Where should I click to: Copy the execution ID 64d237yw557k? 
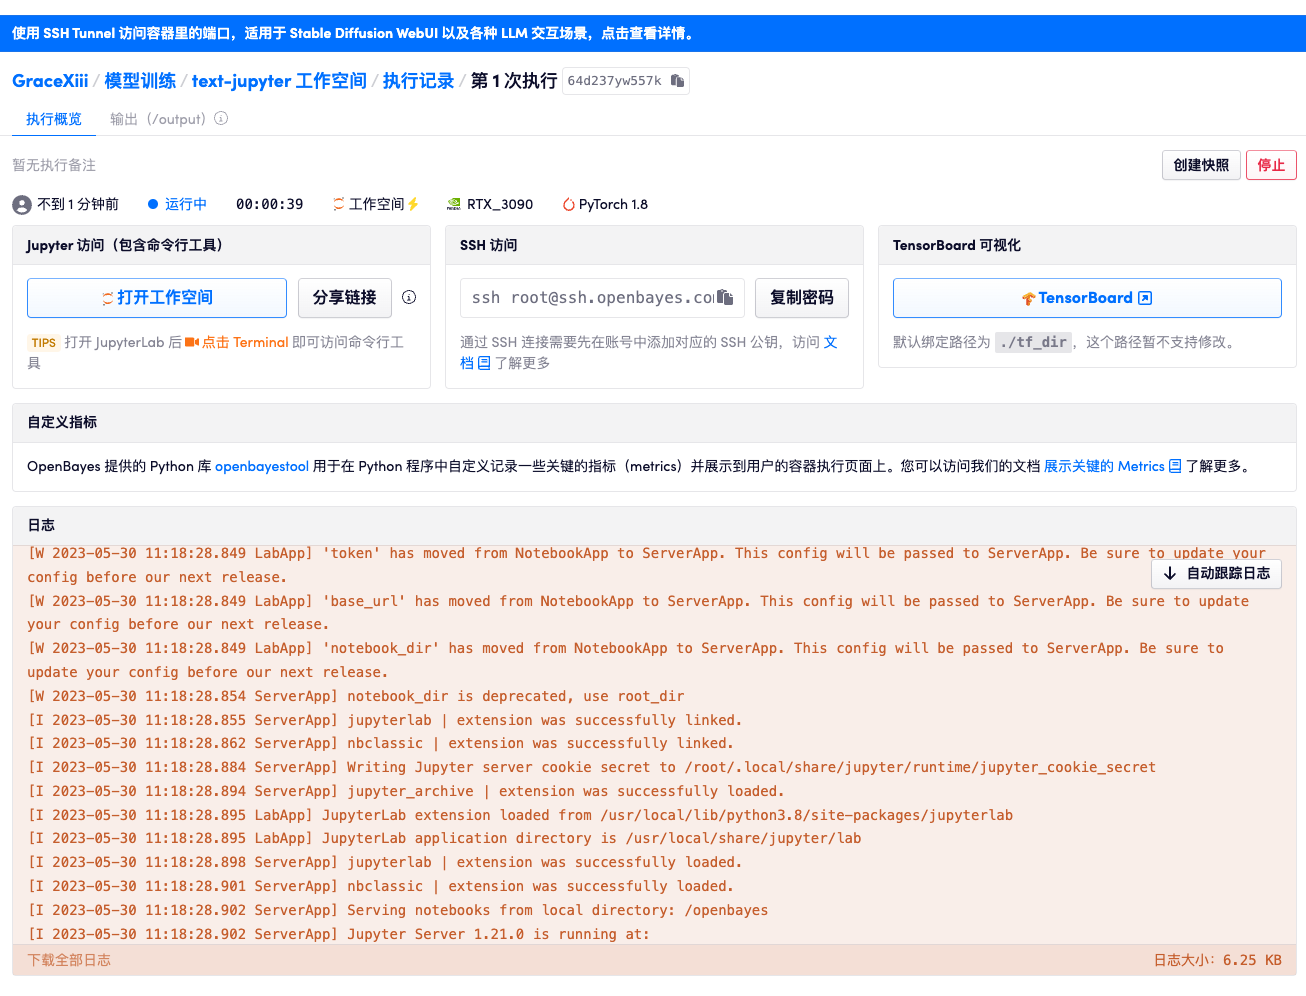[677, 81]
